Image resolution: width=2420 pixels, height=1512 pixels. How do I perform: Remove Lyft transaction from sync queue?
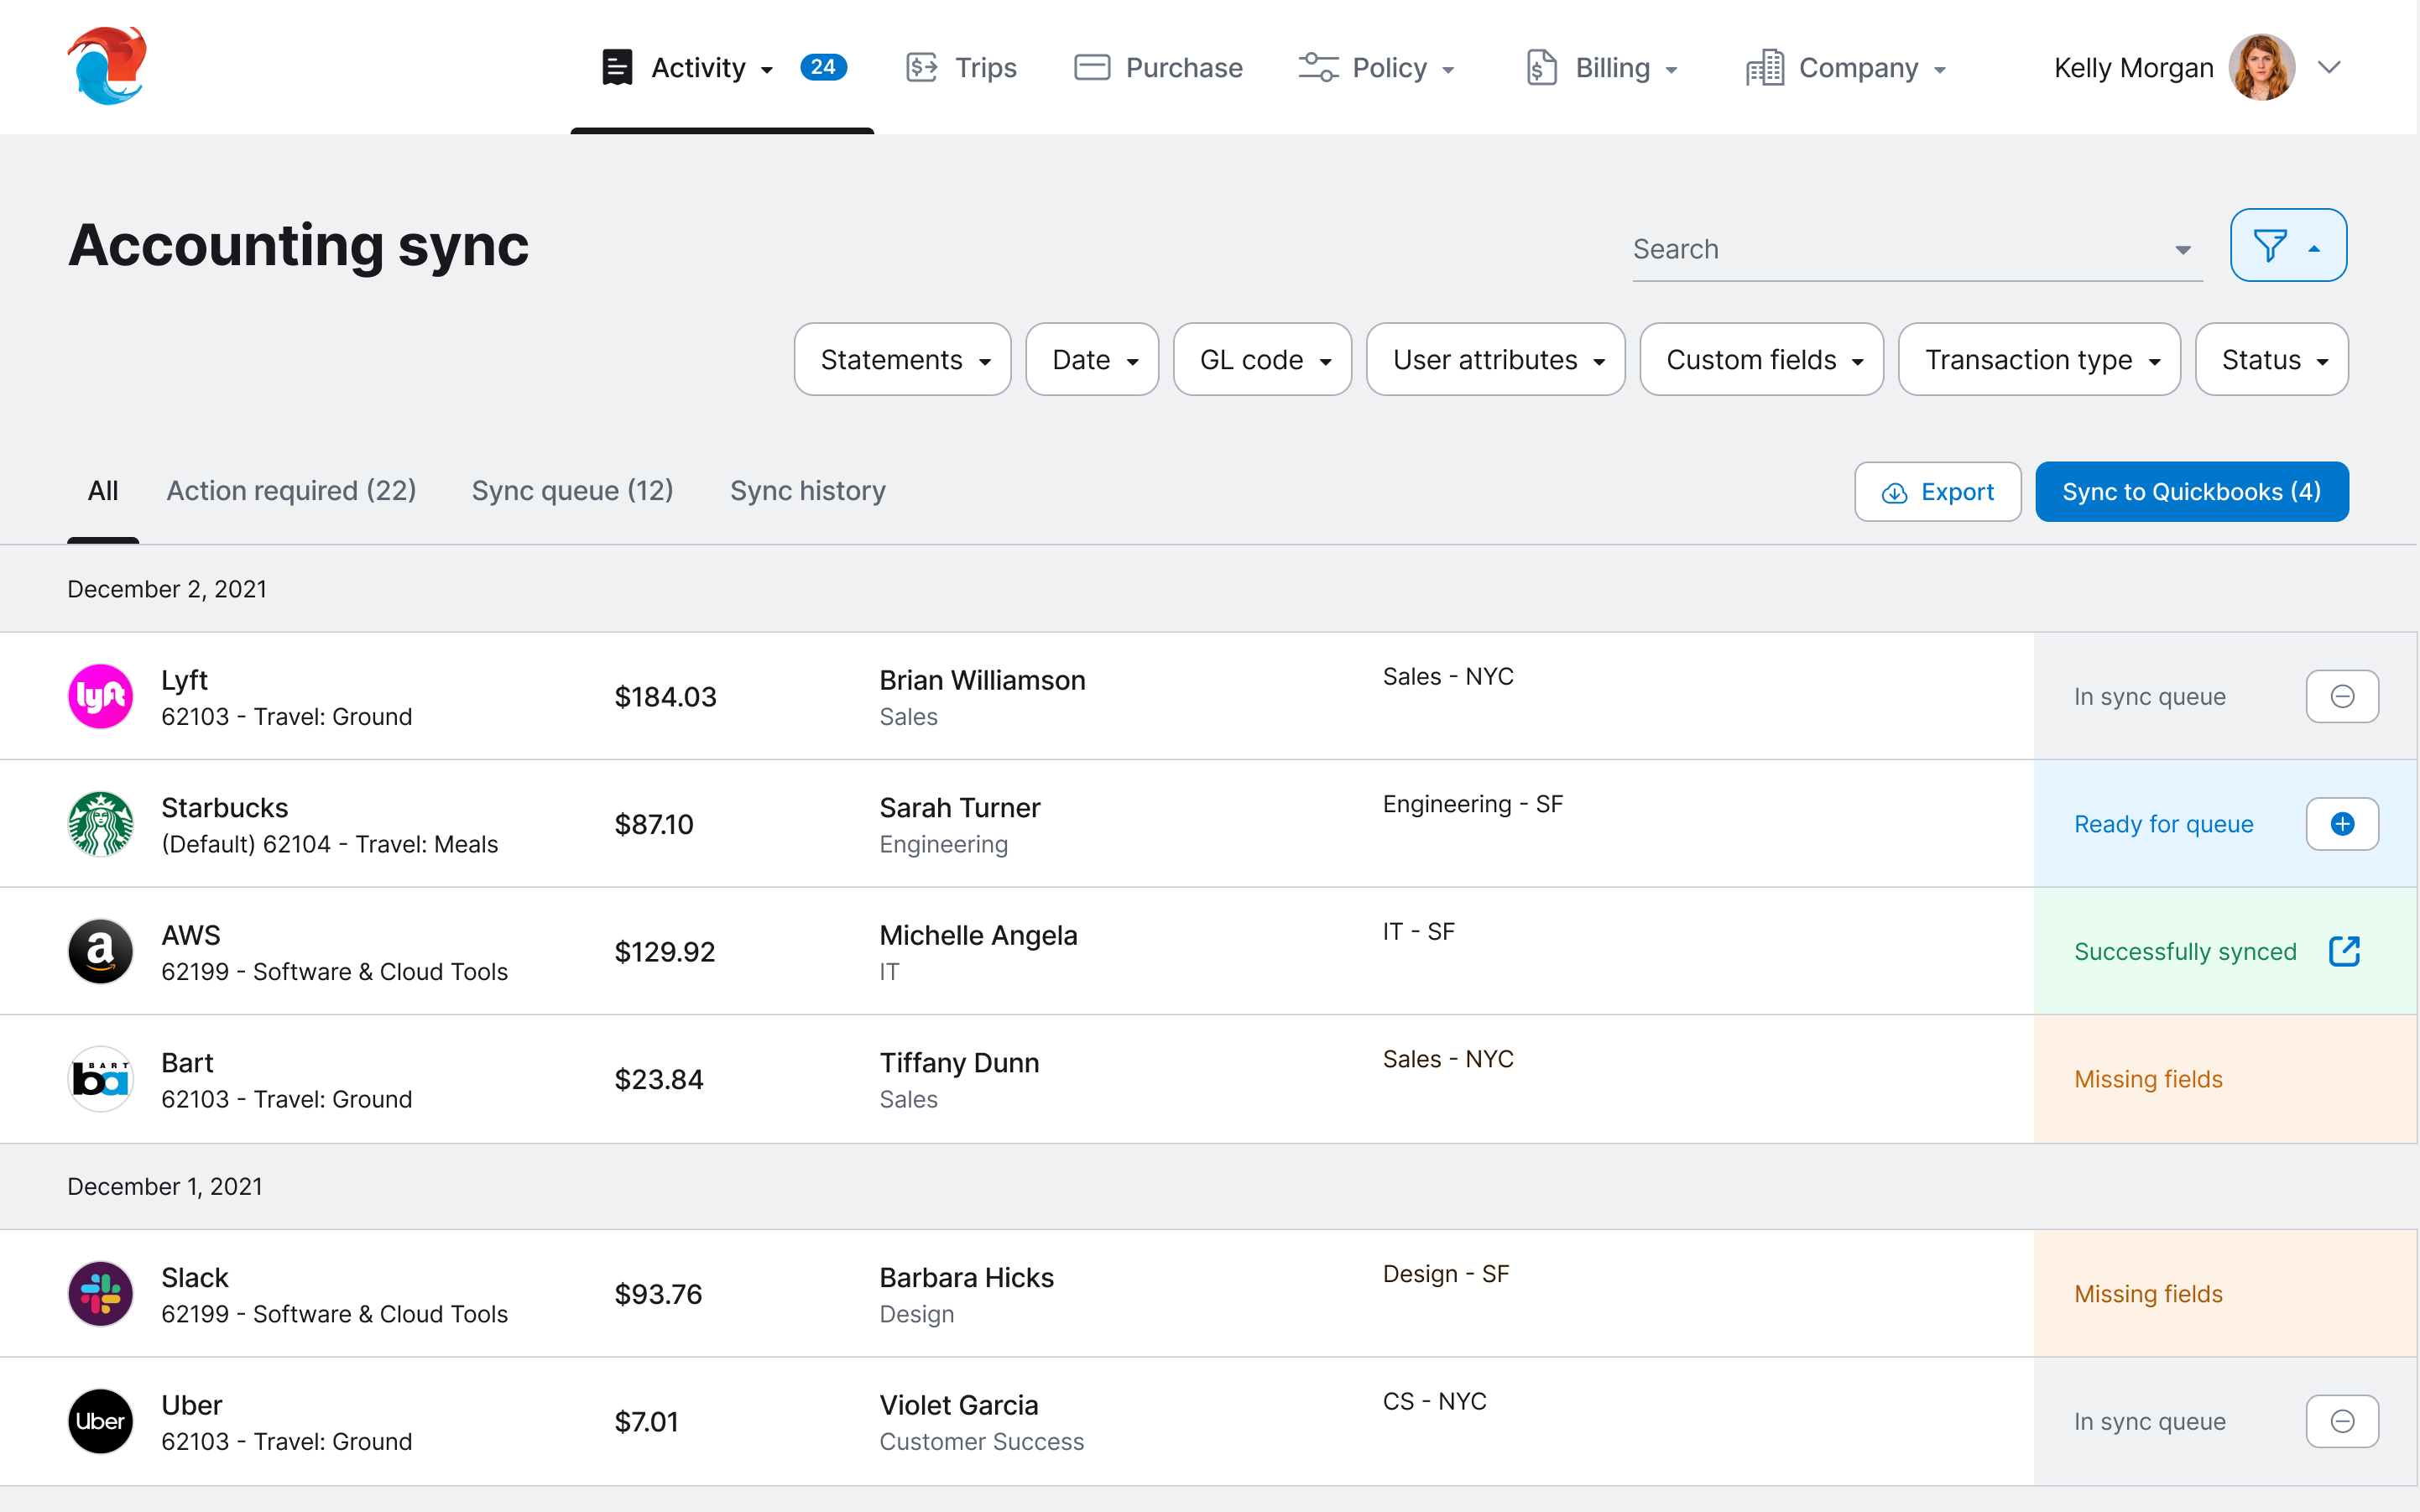point(2341,696)
